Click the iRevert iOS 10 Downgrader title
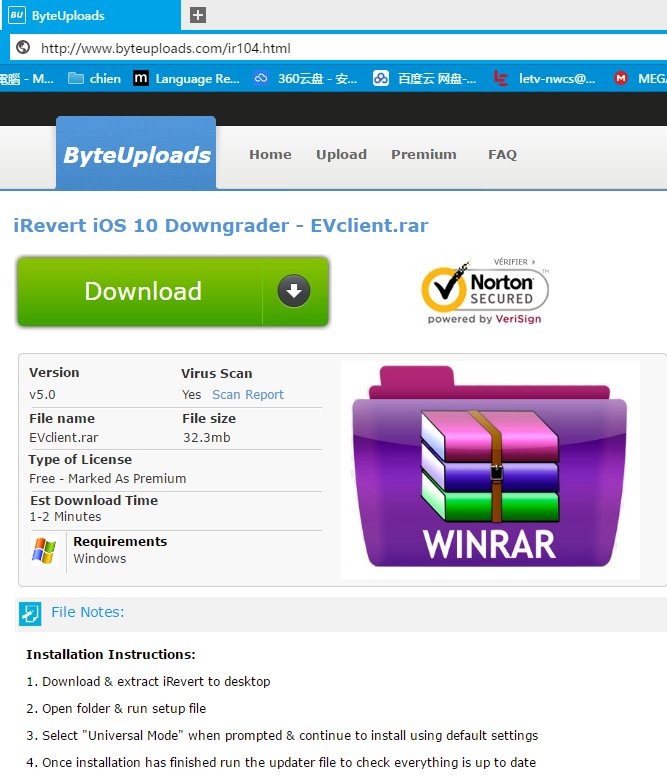 coord(221,226)
